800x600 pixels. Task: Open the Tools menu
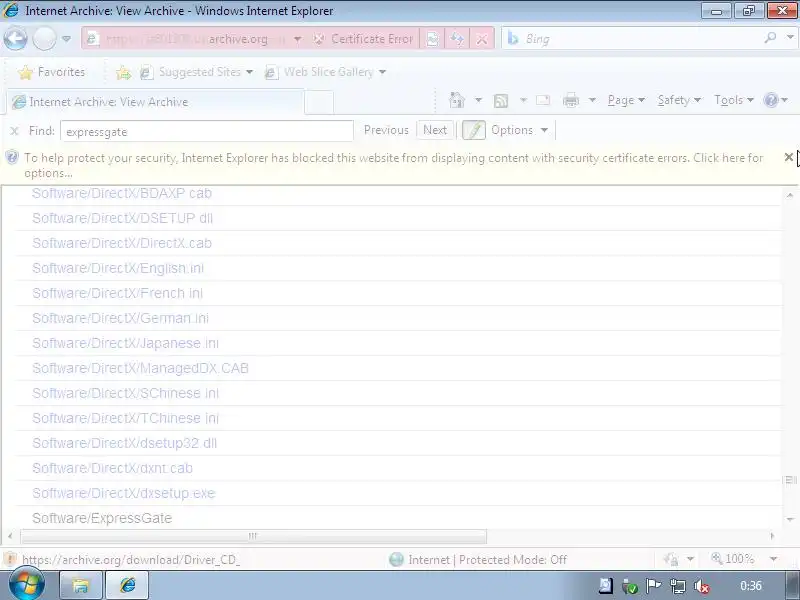coord(734,100)
